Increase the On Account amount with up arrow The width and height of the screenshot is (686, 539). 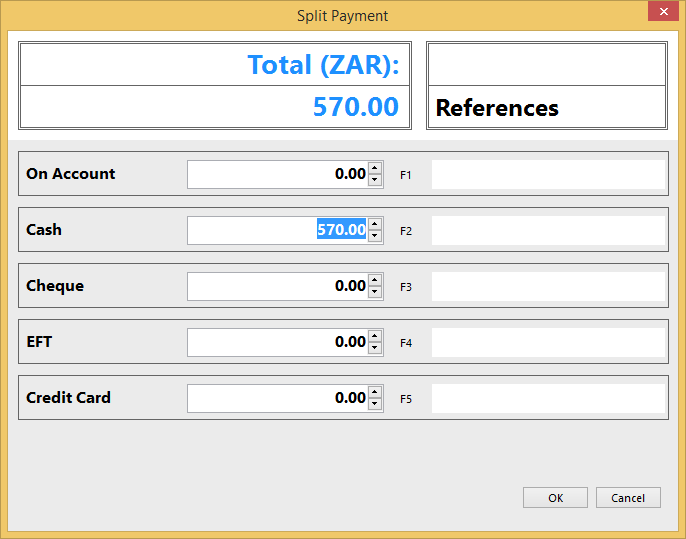pos(375,168)
